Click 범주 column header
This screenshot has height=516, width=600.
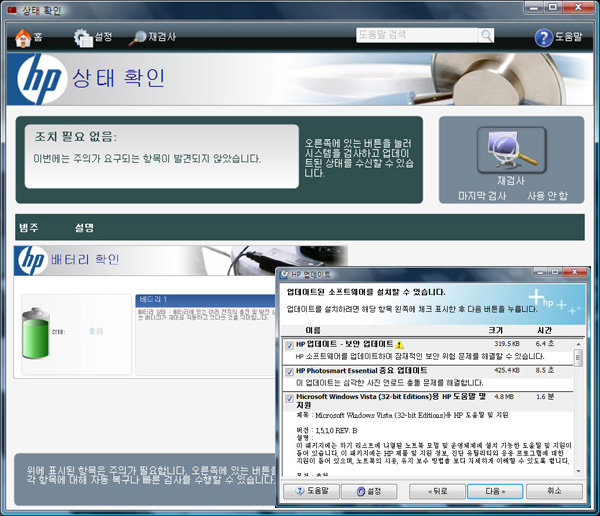29,228
